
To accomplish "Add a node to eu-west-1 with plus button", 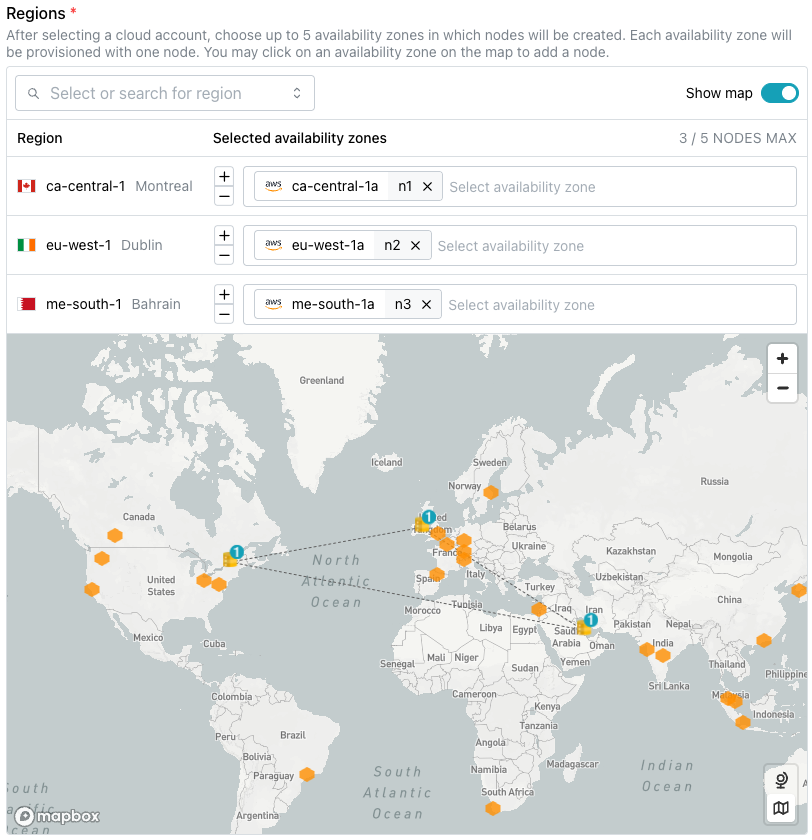I will [224, 235].
